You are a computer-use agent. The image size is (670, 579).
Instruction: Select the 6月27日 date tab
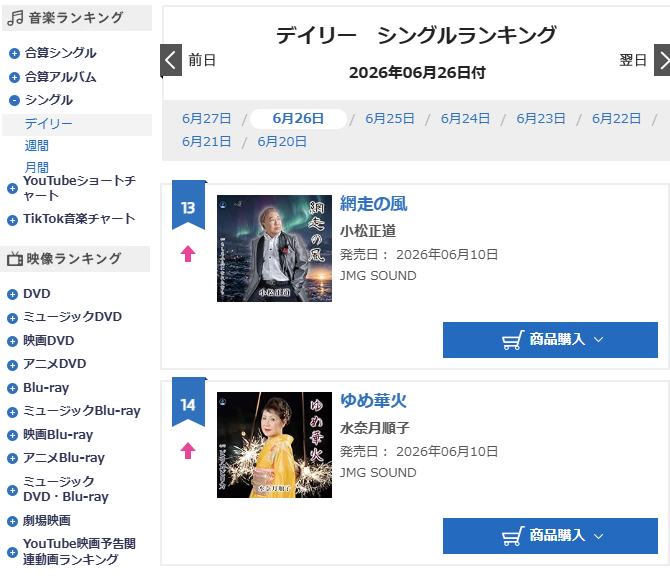click(x=206, y=118)
